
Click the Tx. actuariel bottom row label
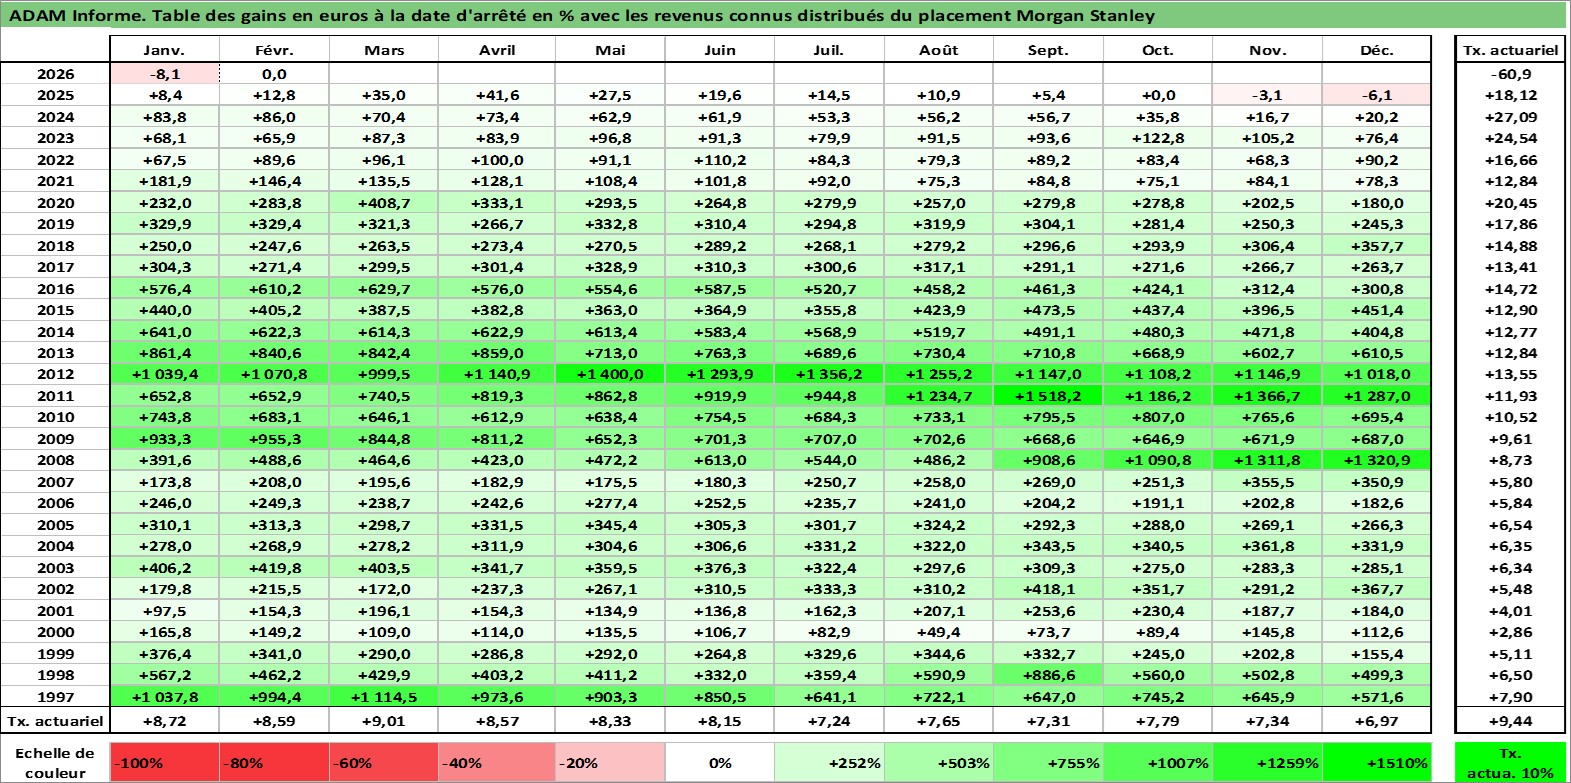[55, 720]
